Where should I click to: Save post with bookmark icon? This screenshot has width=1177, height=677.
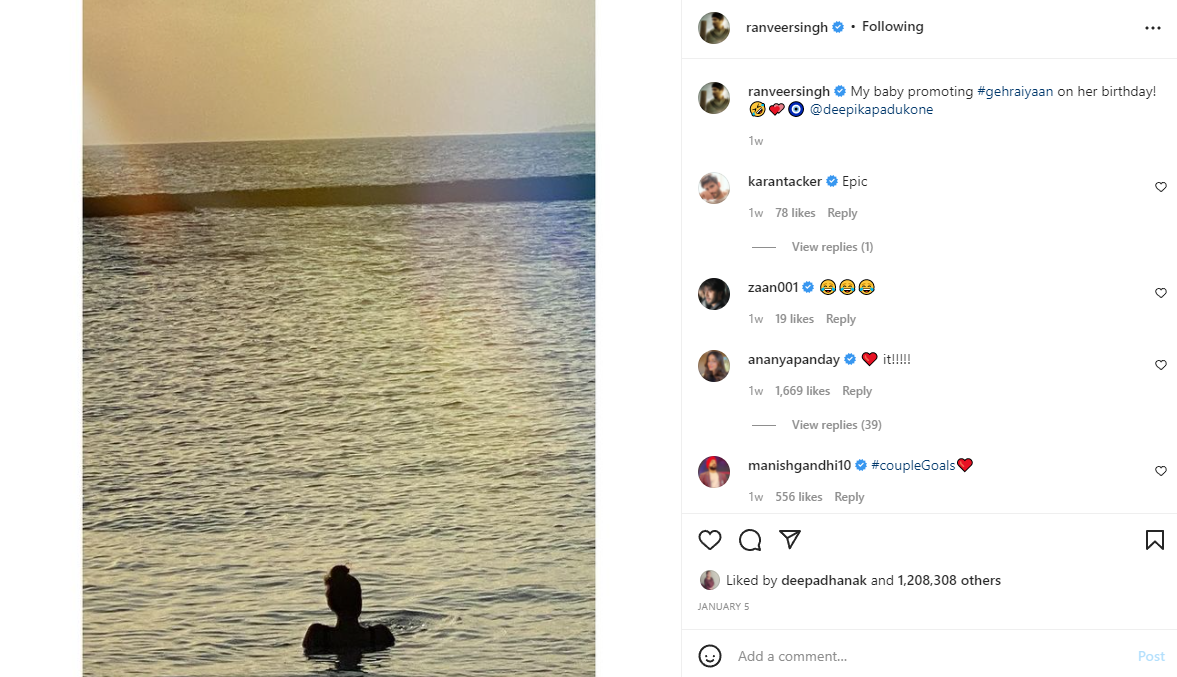coord(1154,540)
